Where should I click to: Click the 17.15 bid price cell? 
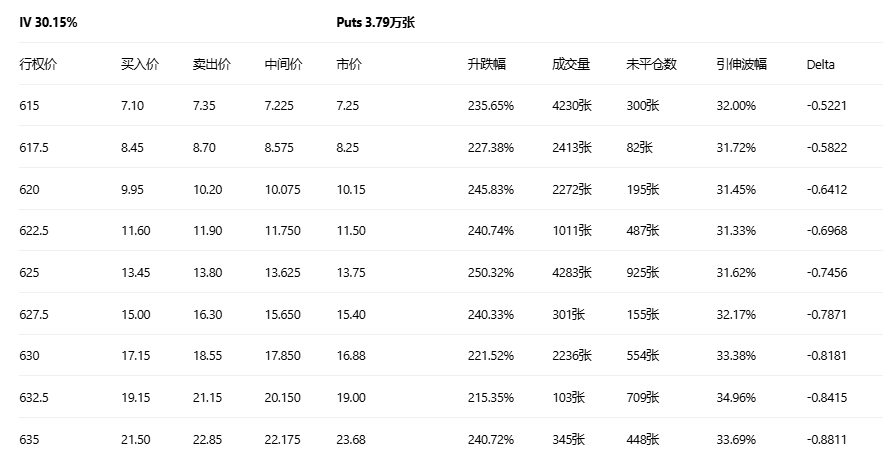click(135, 355)
